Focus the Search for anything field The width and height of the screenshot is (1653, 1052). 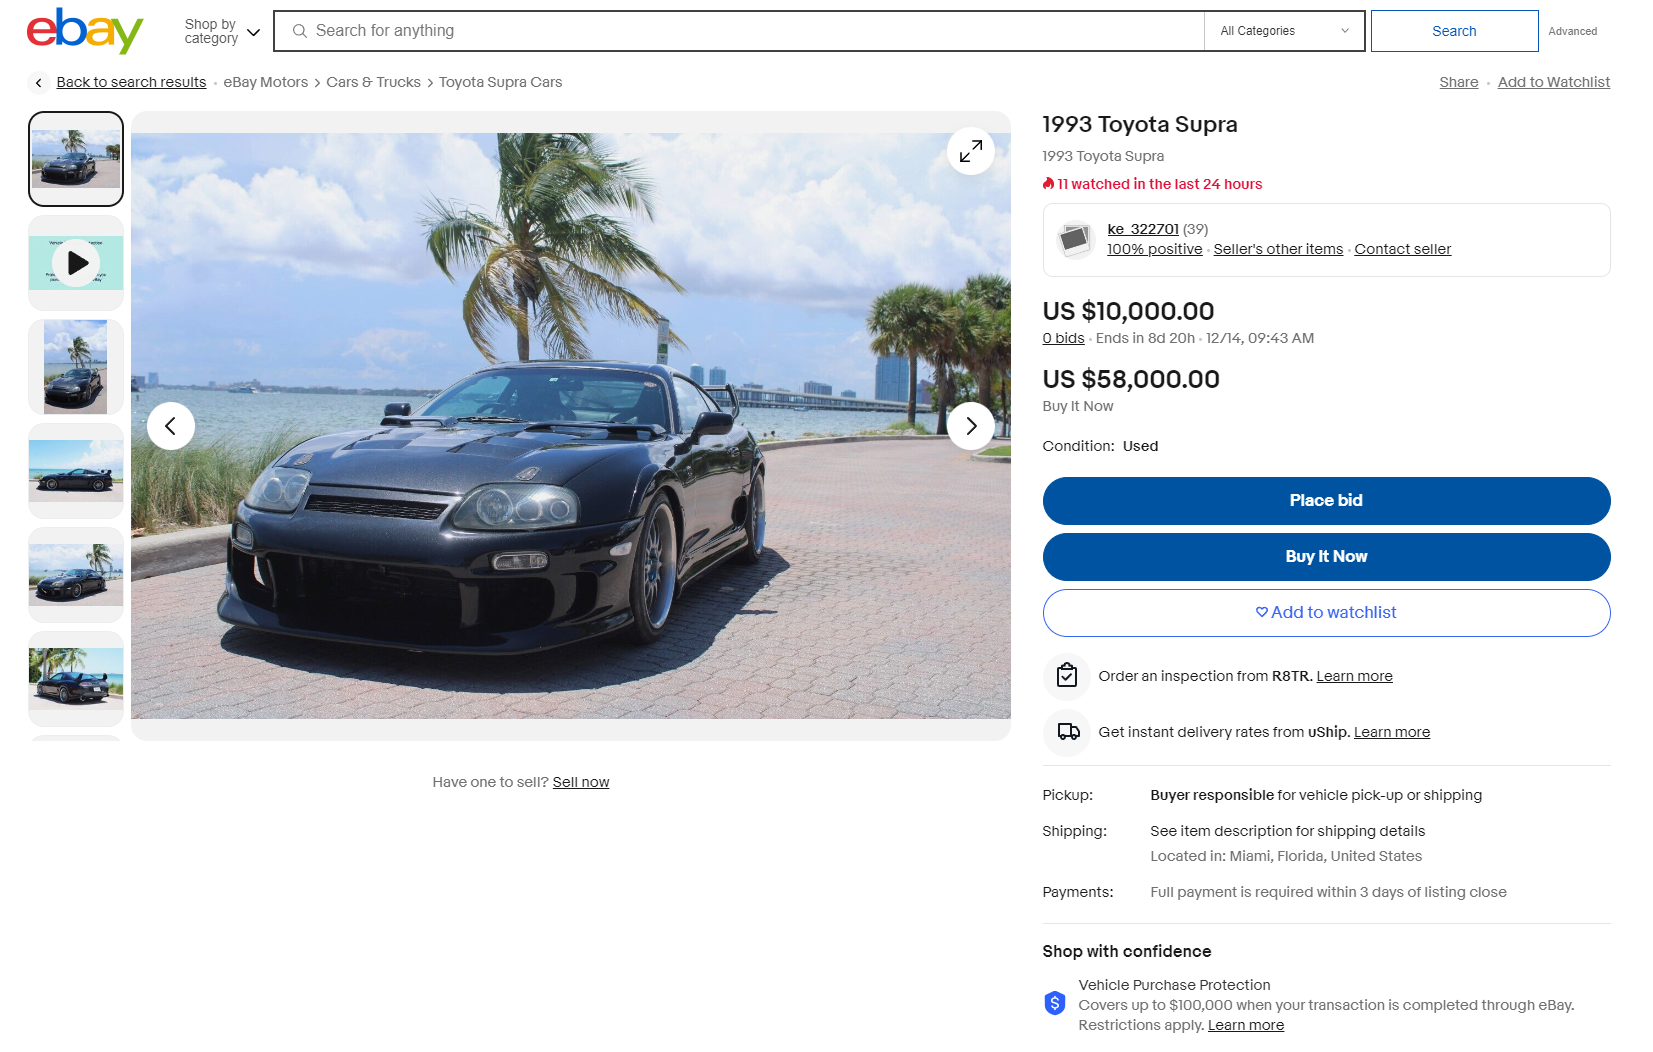pos(740,31)
